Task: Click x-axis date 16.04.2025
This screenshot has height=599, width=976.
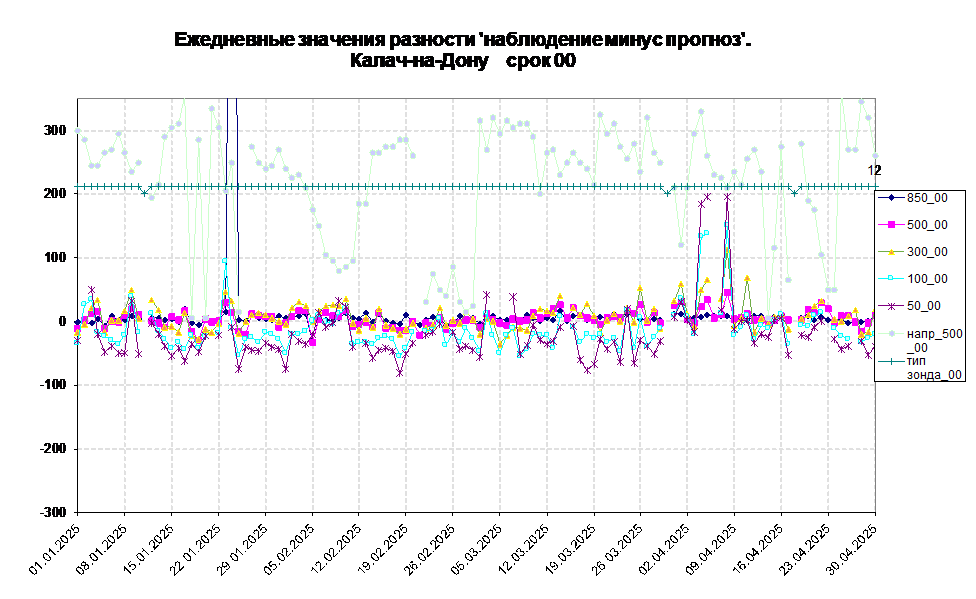Action: click(x=759, y=548)
